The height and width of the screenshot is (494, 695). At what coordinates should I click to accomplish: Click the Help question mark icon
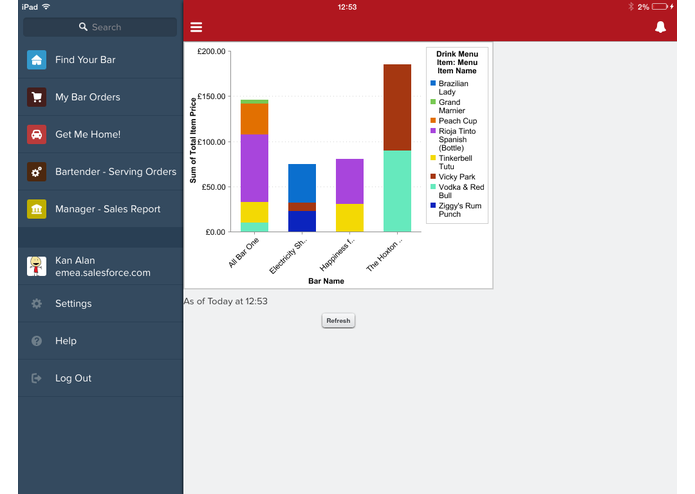pyautogui.click(x=36, y=341)
